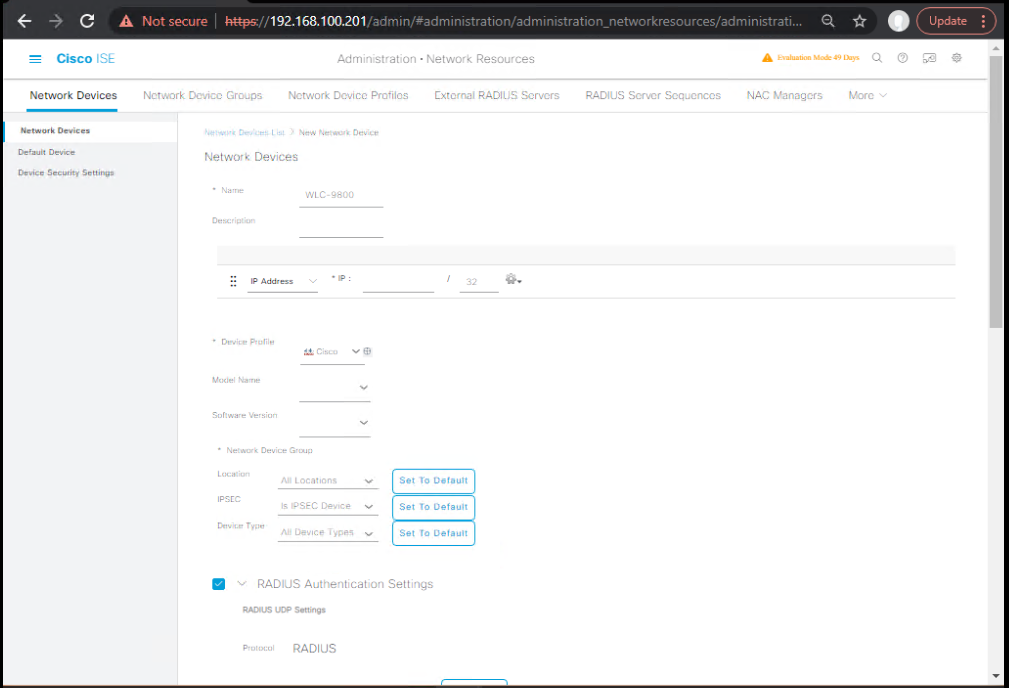
Task: Click the scrollbar down arrow
Action: [x=996, y=676]
